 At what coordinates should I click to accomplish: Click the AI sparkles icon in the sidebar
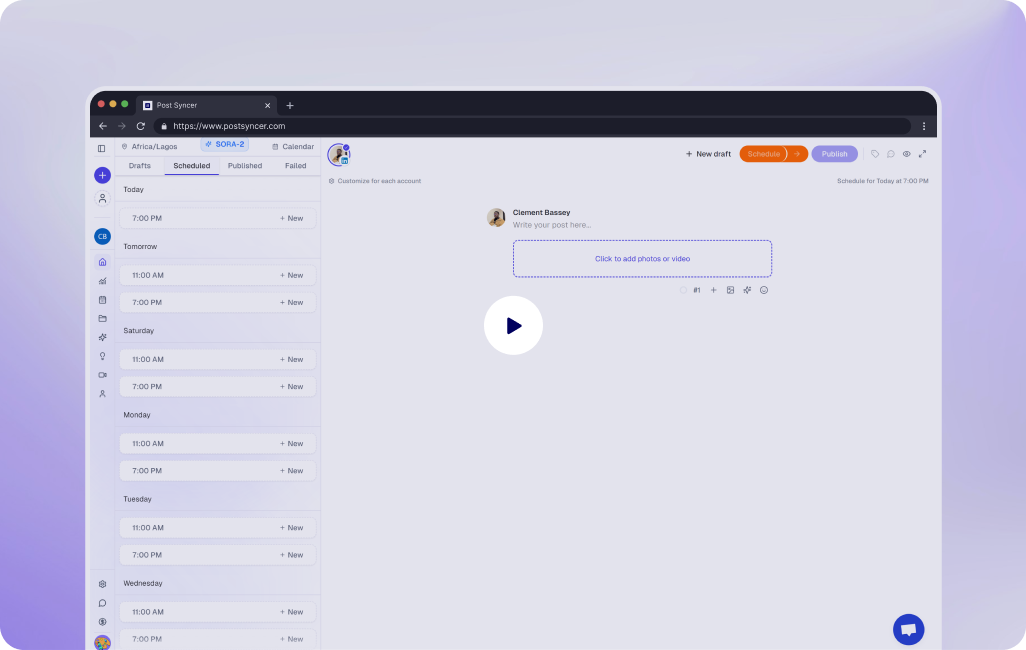pos(102,337)
